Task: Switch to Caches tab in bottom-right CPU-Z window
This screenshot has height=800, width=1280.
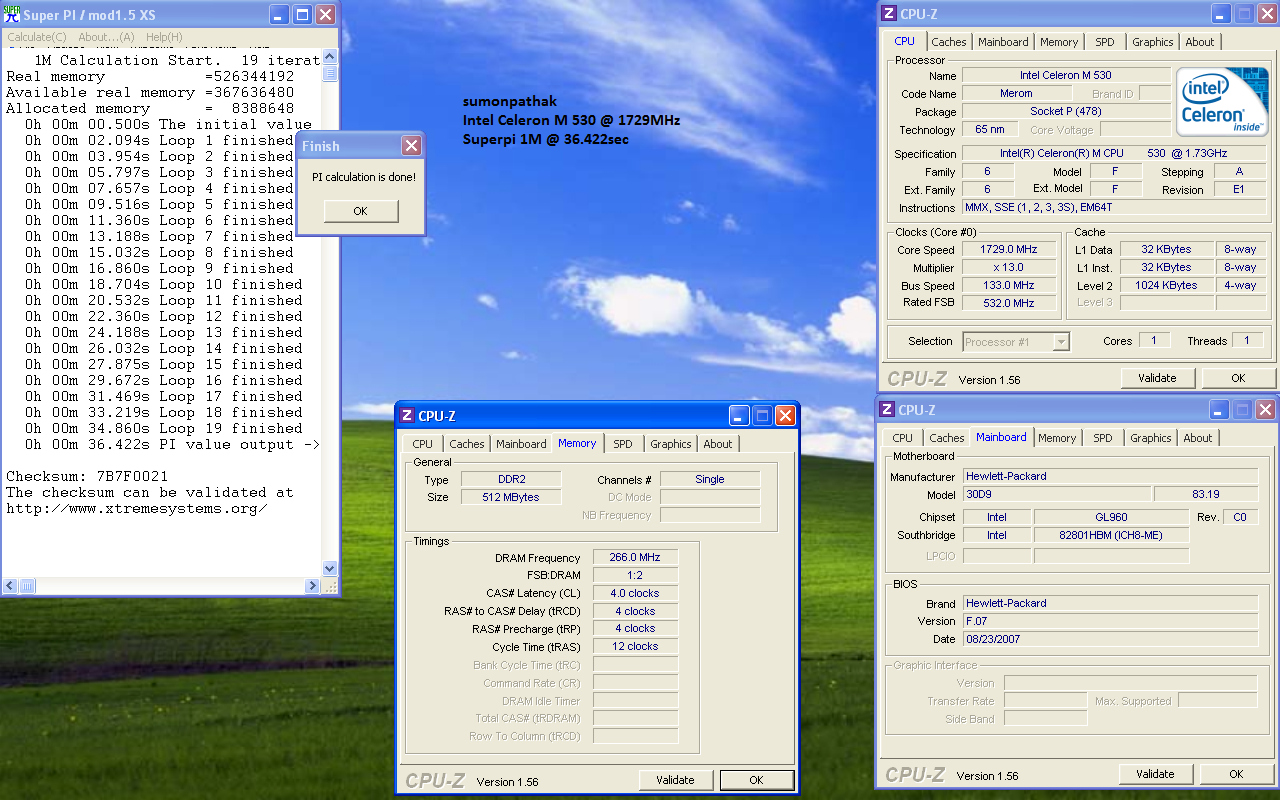Action: click(x=946, y=438)
